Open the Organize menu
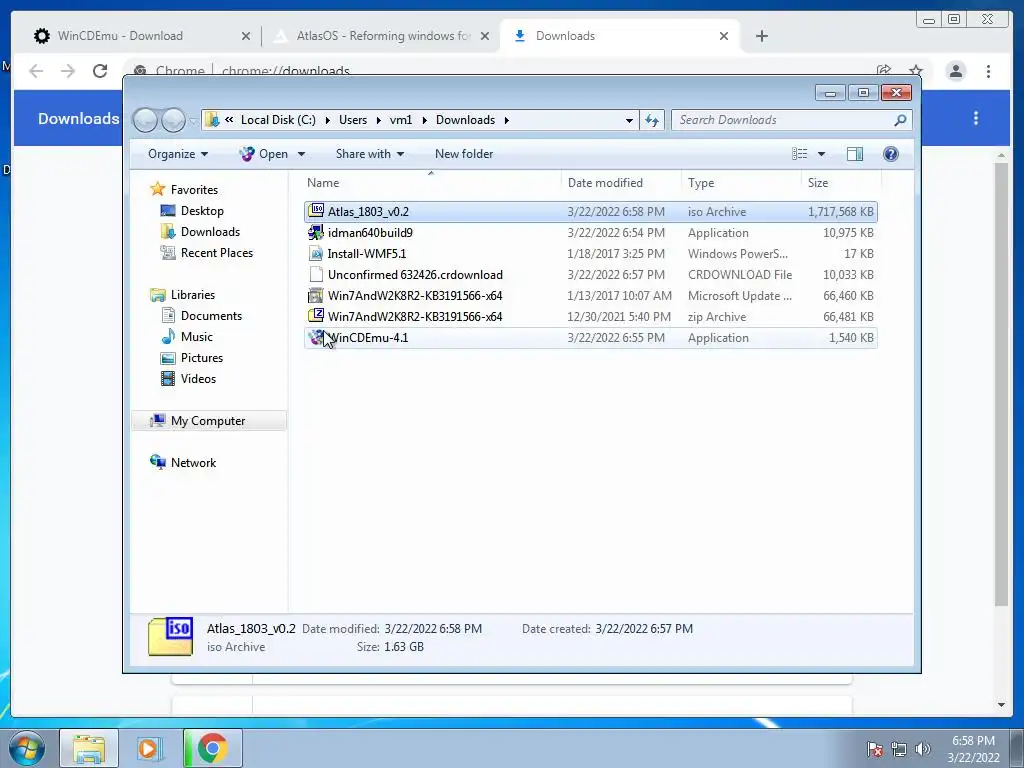The height and width of the screenshot is (768, 1024). click(x=178, y=154)
